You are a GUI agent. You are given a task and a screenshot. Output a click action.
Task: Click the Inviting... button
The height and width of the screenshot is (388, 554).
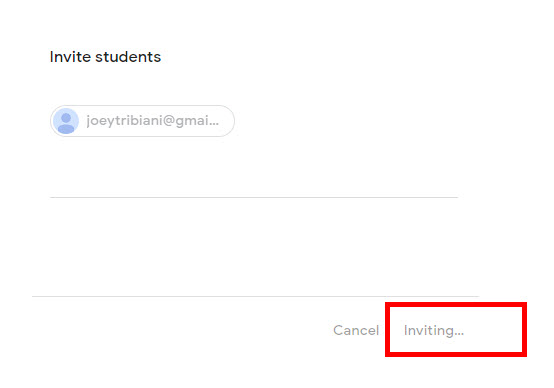click(434, 330)
